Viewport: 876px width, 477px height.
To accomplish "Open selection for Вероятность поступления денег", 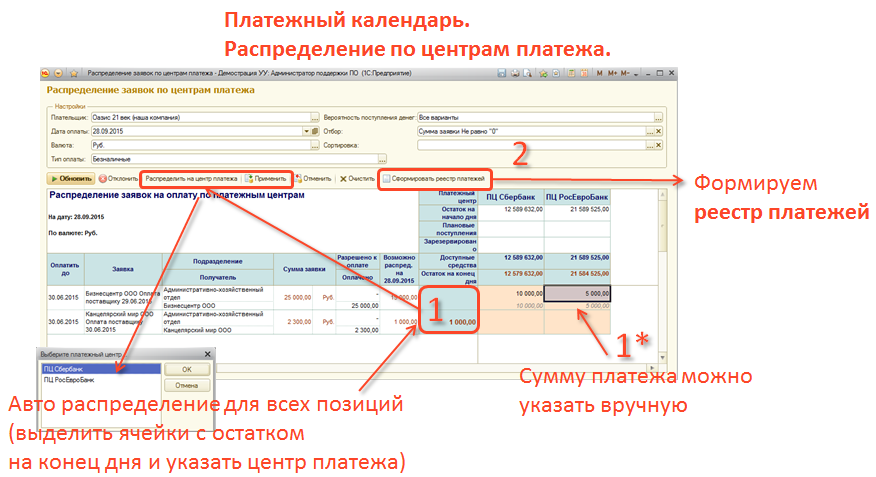I will [657, 117].
